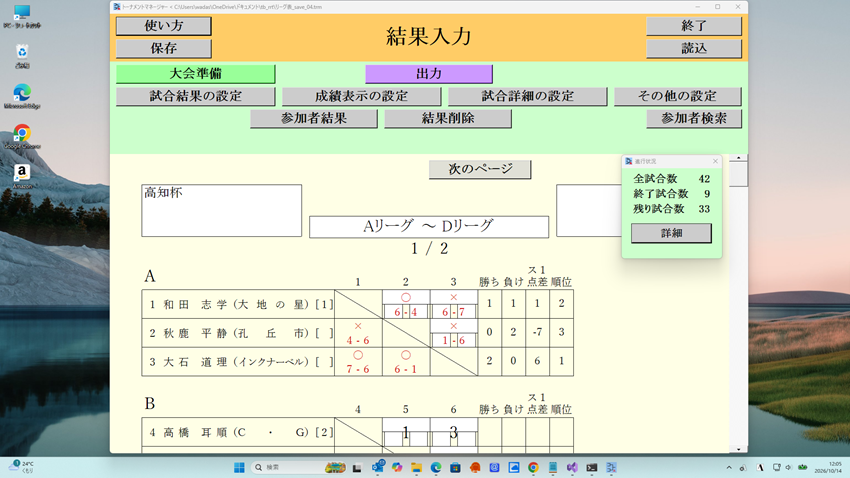This screenshot has height=478, width=850.
Task: Click the IME input mode indicator
Action: [x=760, y=467]
